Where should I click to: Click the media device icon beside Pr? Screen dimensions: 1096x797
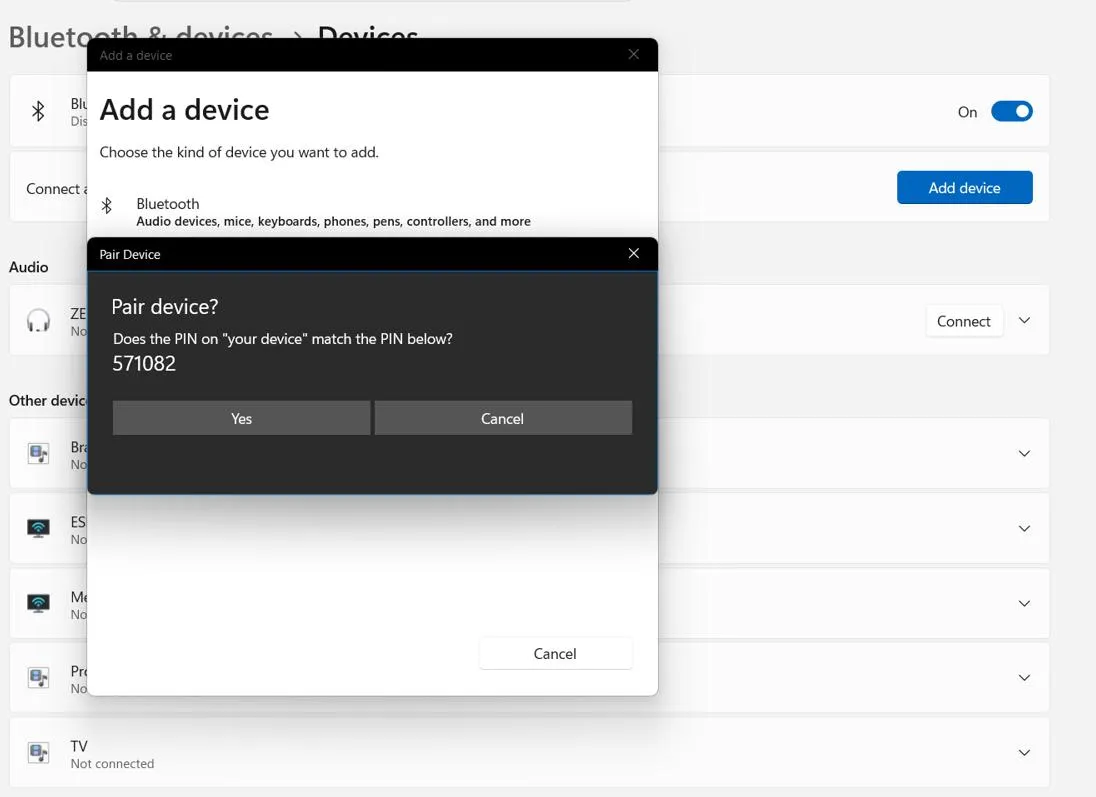(x=38, y=677)
